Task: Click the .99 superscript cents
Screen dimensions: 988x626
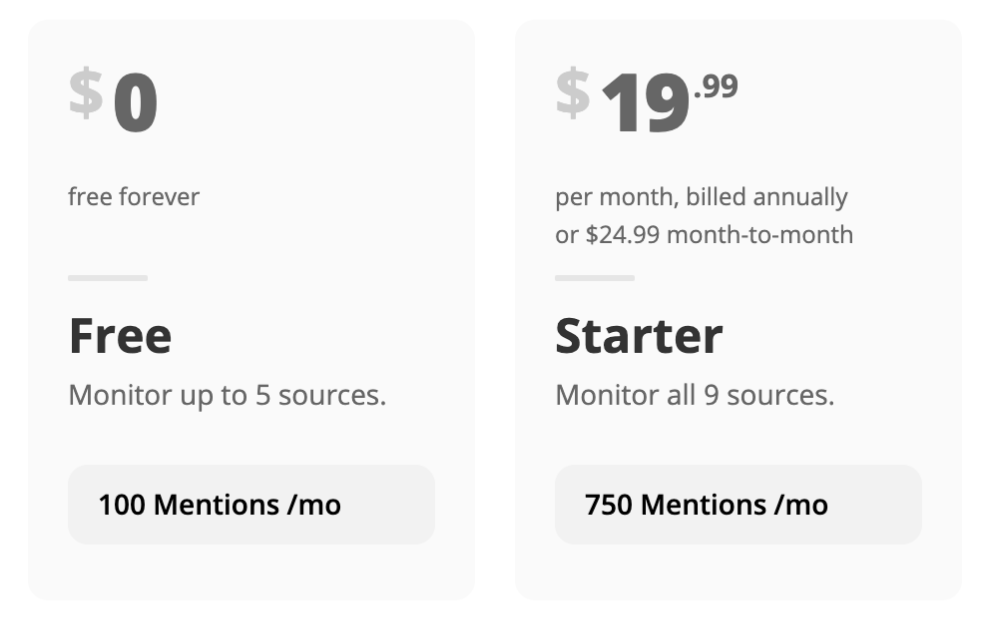Action: [x=715, y=88]
